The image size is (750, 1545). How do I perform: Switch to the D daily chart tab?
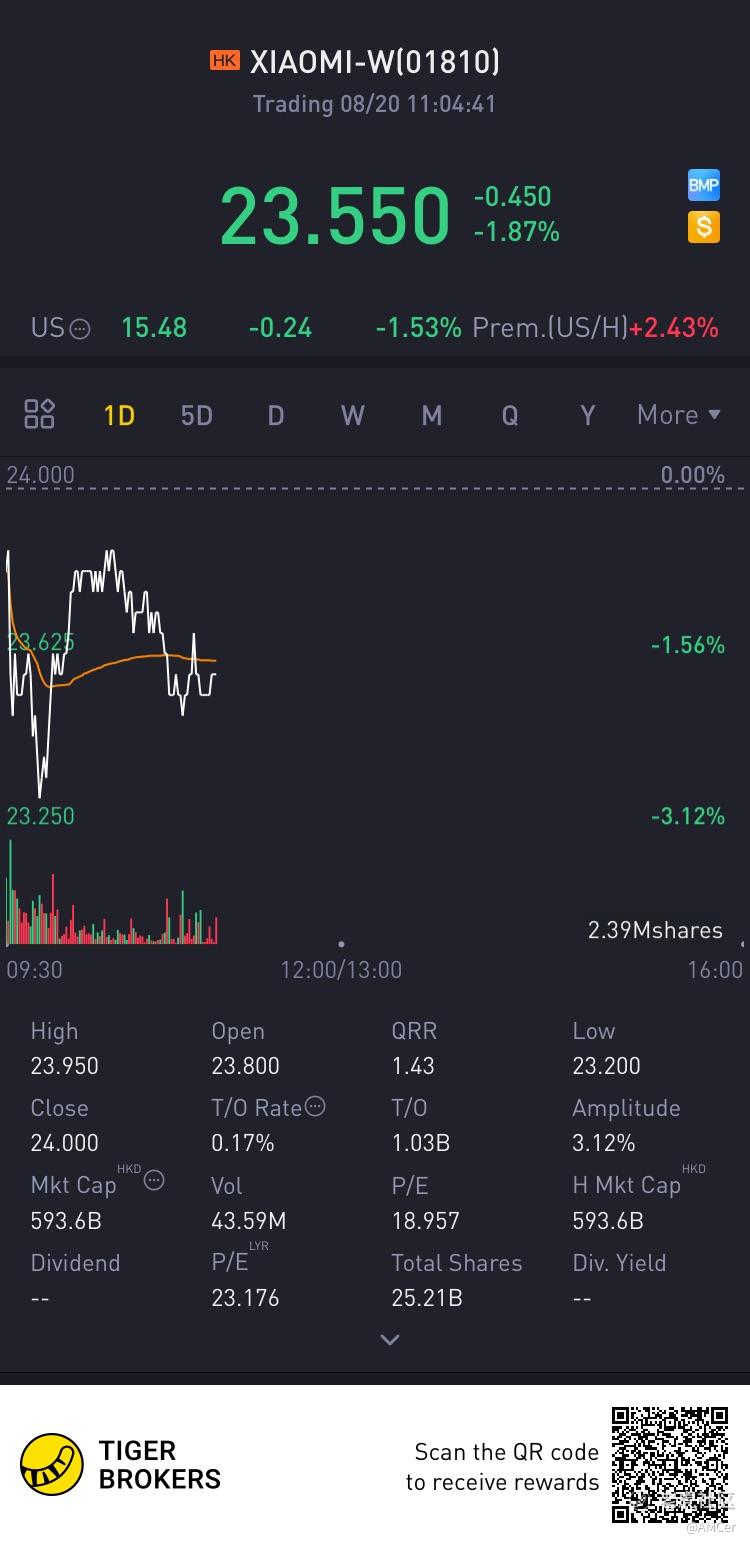(x=276, y=415)
